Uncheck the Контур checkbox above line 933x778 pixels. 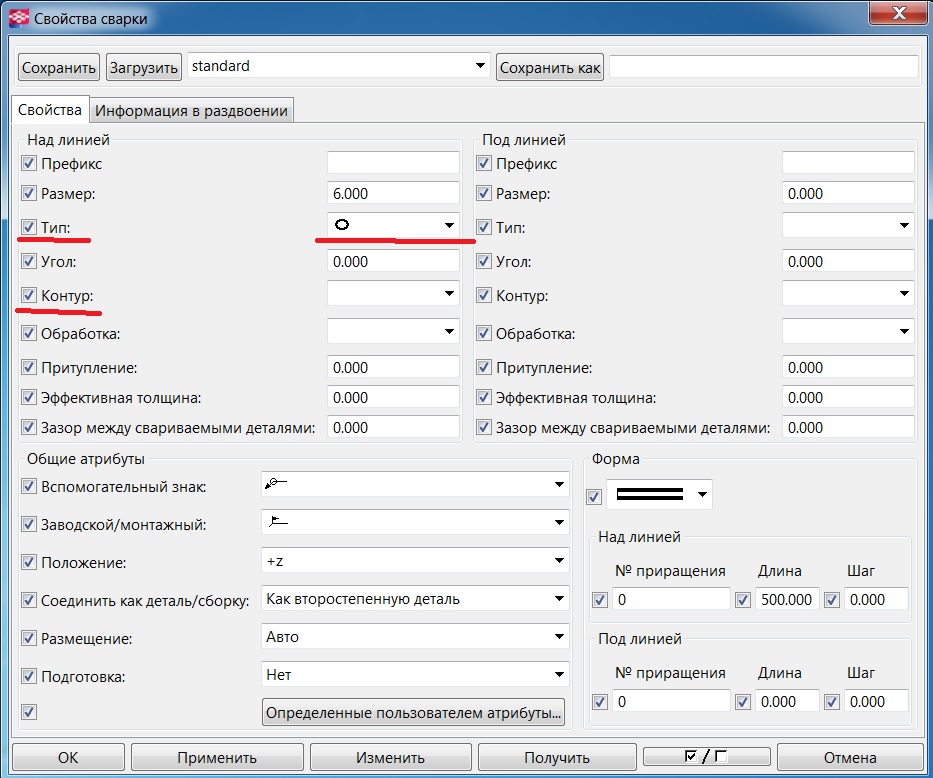[29, 295]
